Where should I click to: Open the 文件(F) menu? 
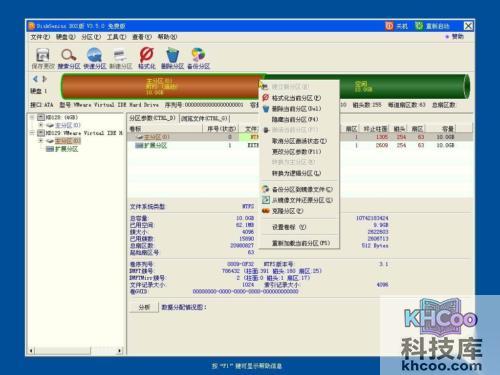tap(40, 37)
